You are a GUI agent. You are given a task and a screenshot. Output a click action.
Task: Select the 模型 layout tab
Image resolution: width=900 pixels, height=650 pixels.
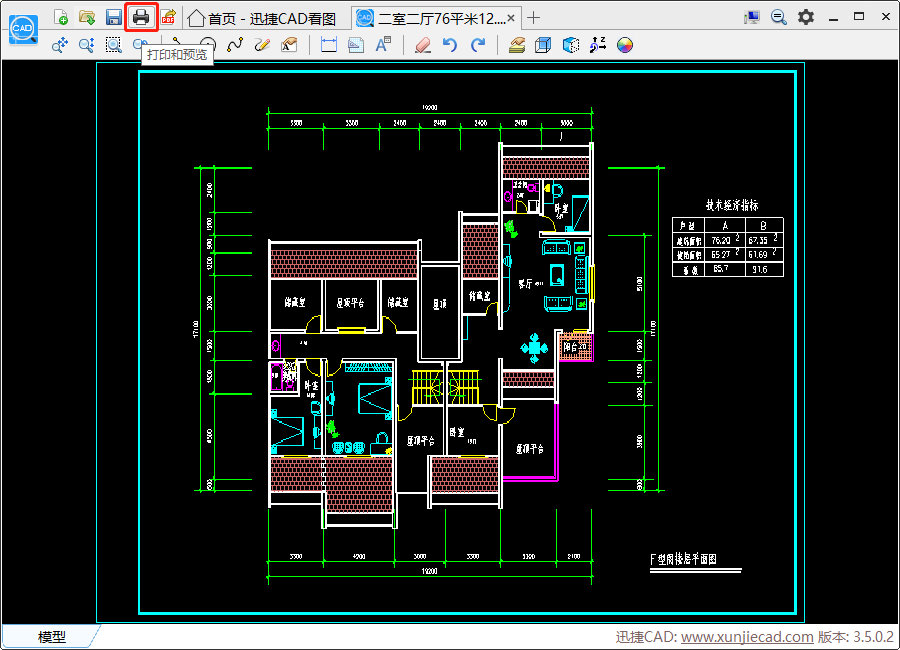coord(52,637)
